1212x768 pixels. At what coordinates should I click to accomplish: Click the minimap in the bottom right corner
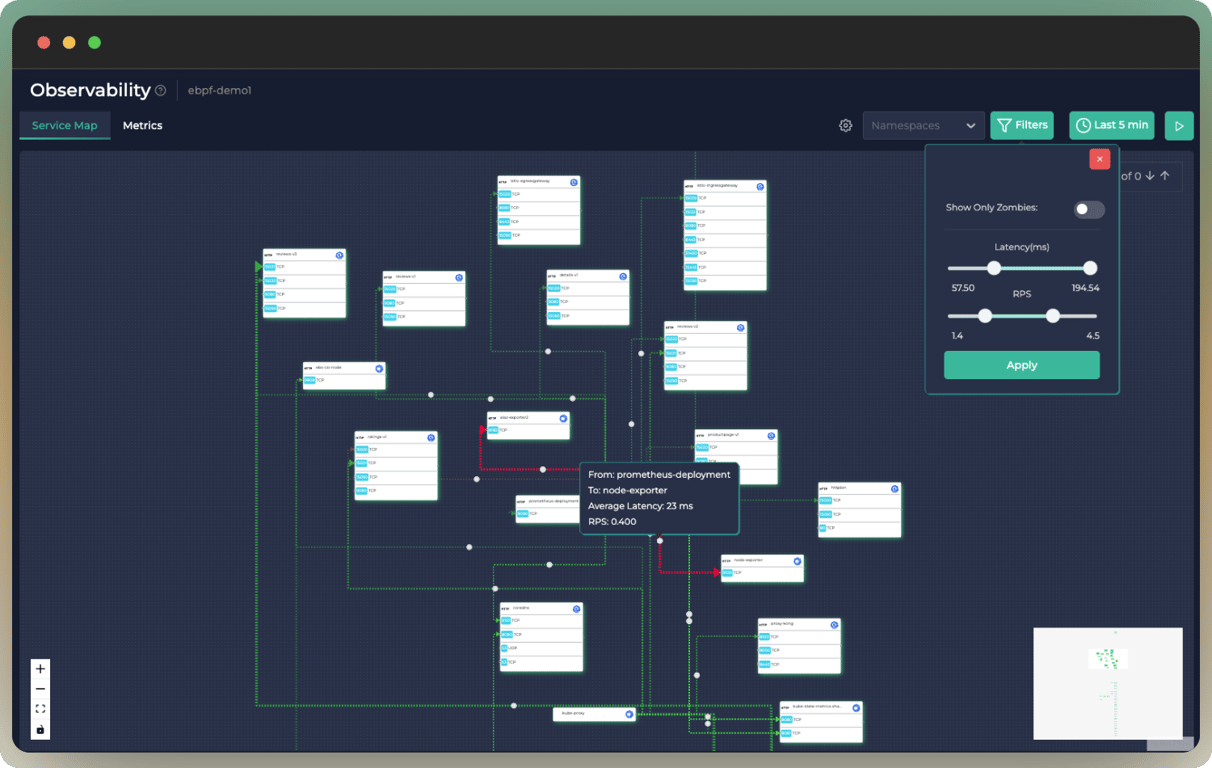point(1108,684)
